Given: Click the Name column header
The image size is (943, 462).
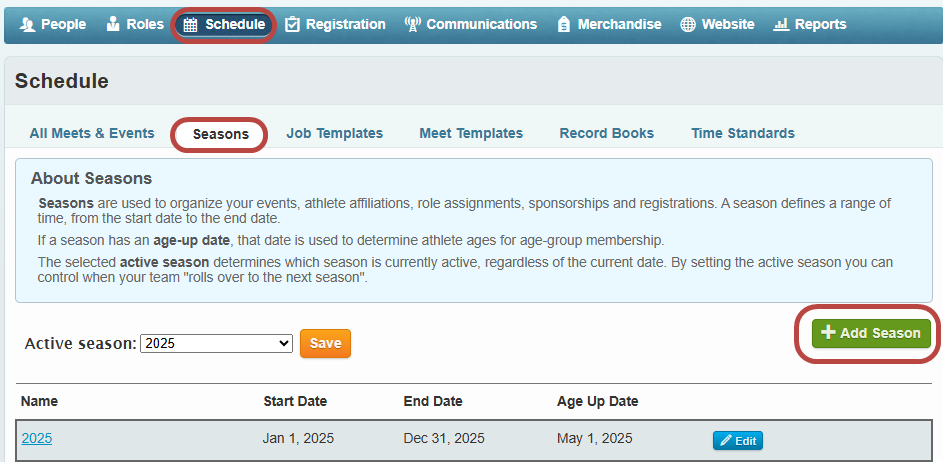Looking at the screenshot, I should click(39, 401).
